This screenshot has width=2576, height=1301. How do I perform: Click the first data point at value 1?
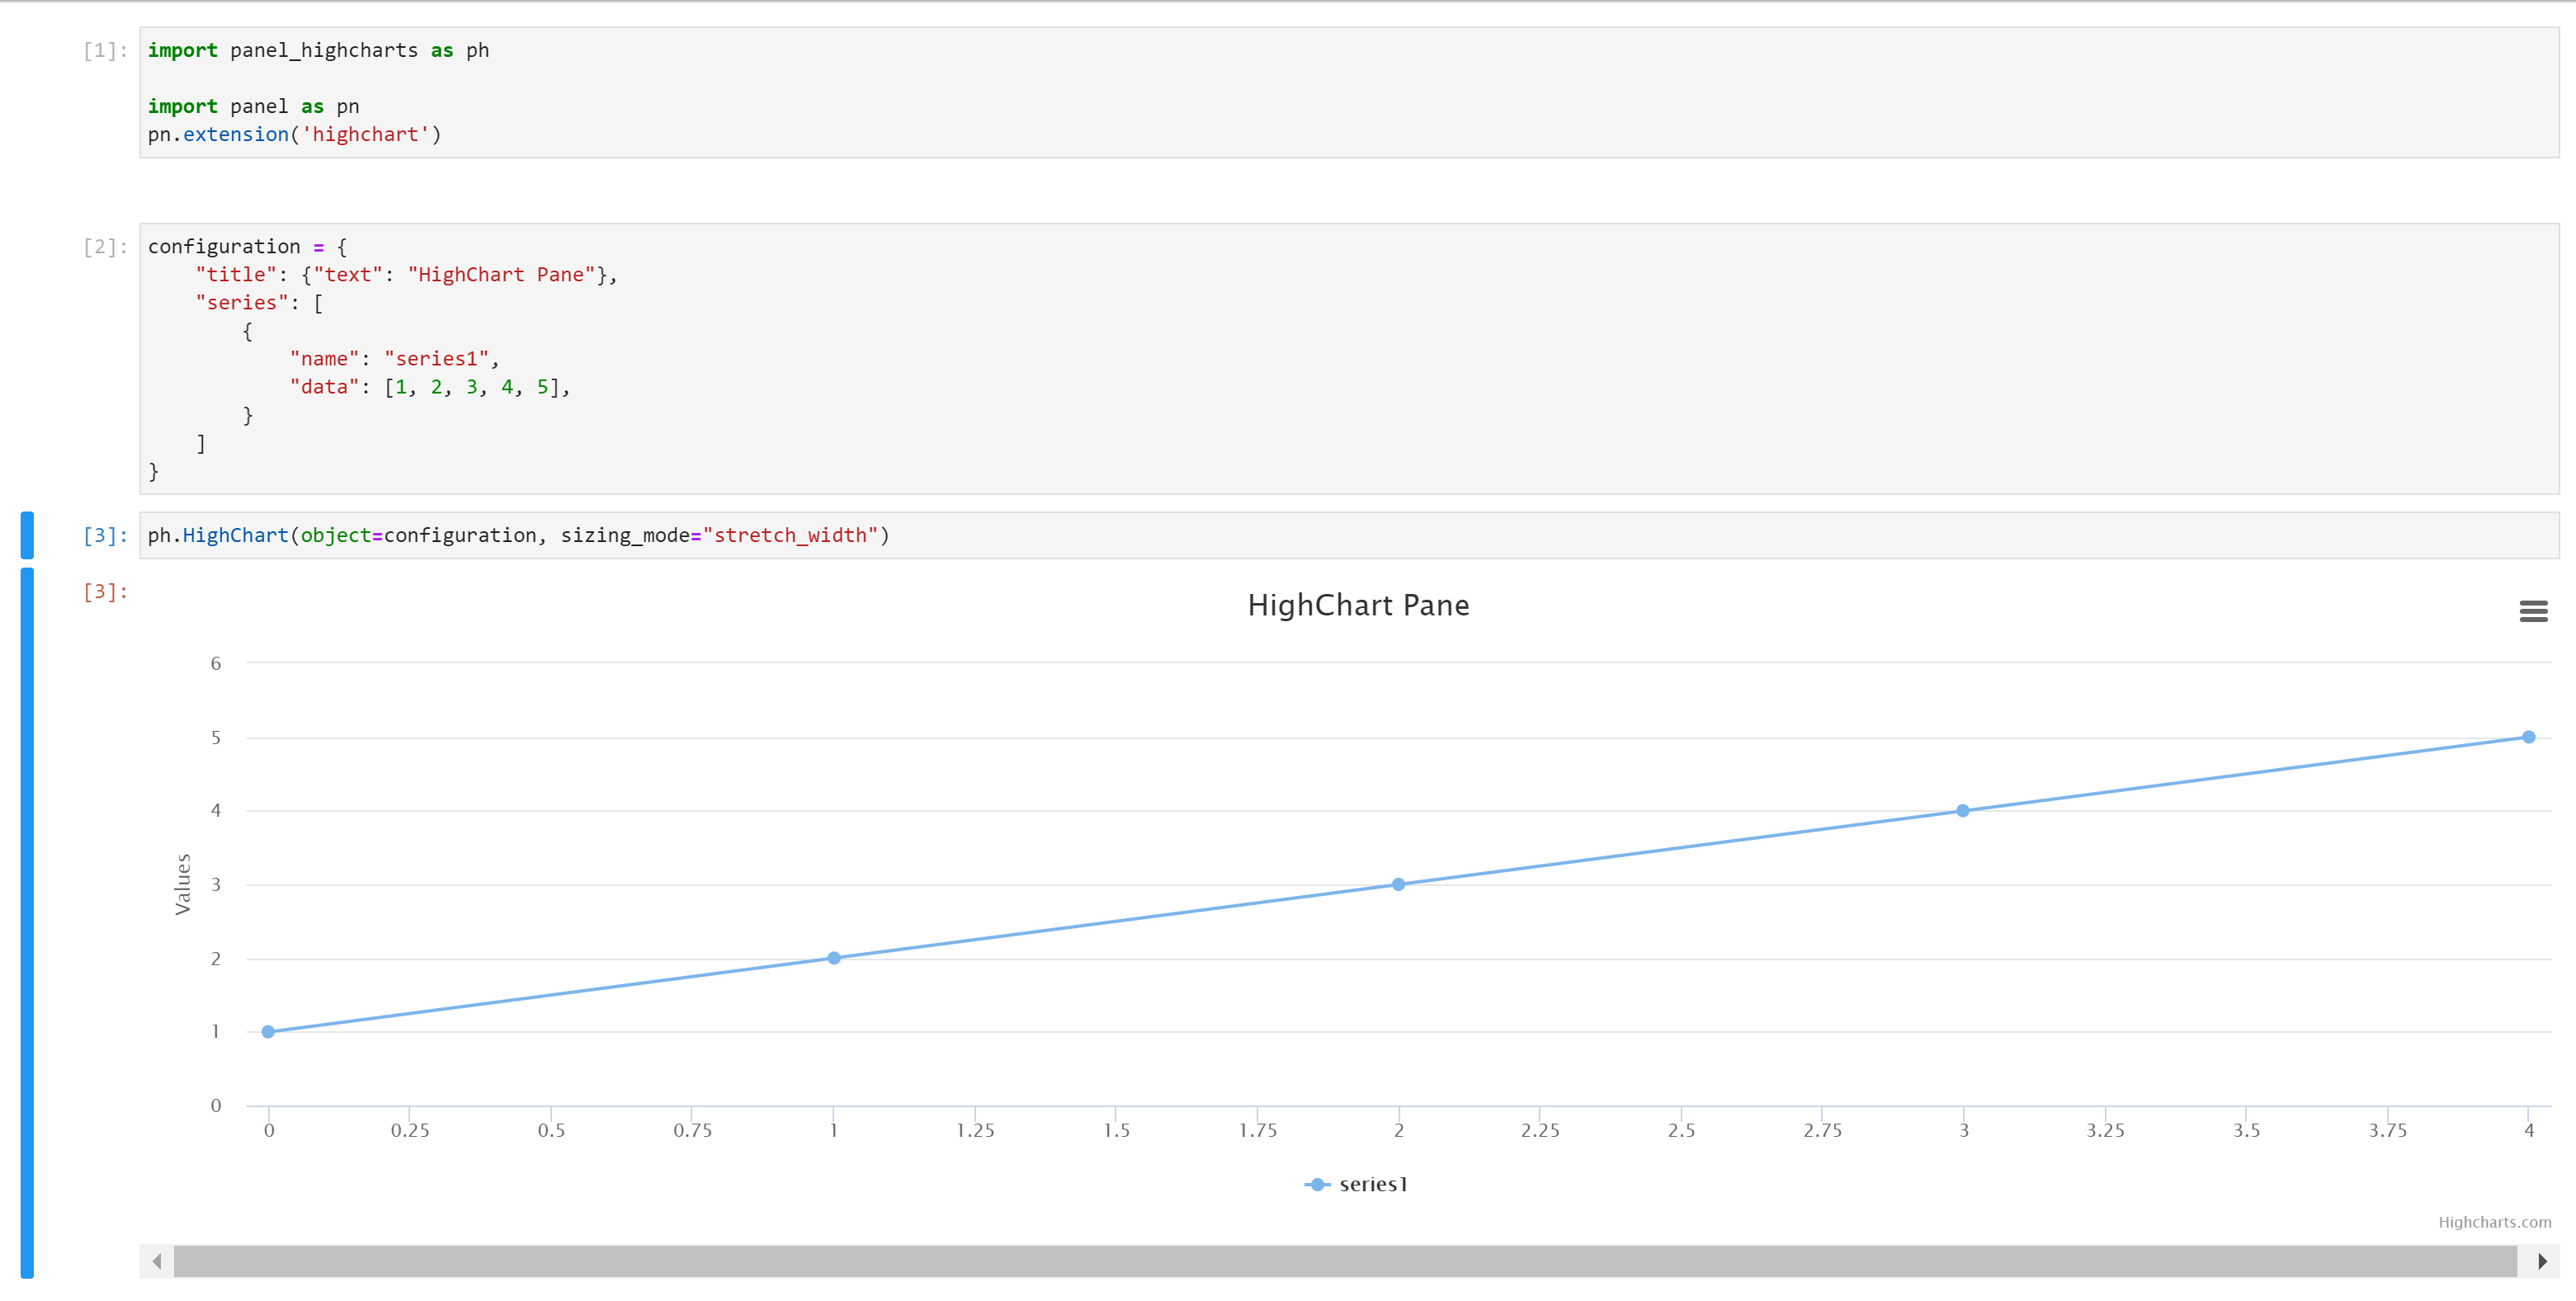[x=268, y=1031]
